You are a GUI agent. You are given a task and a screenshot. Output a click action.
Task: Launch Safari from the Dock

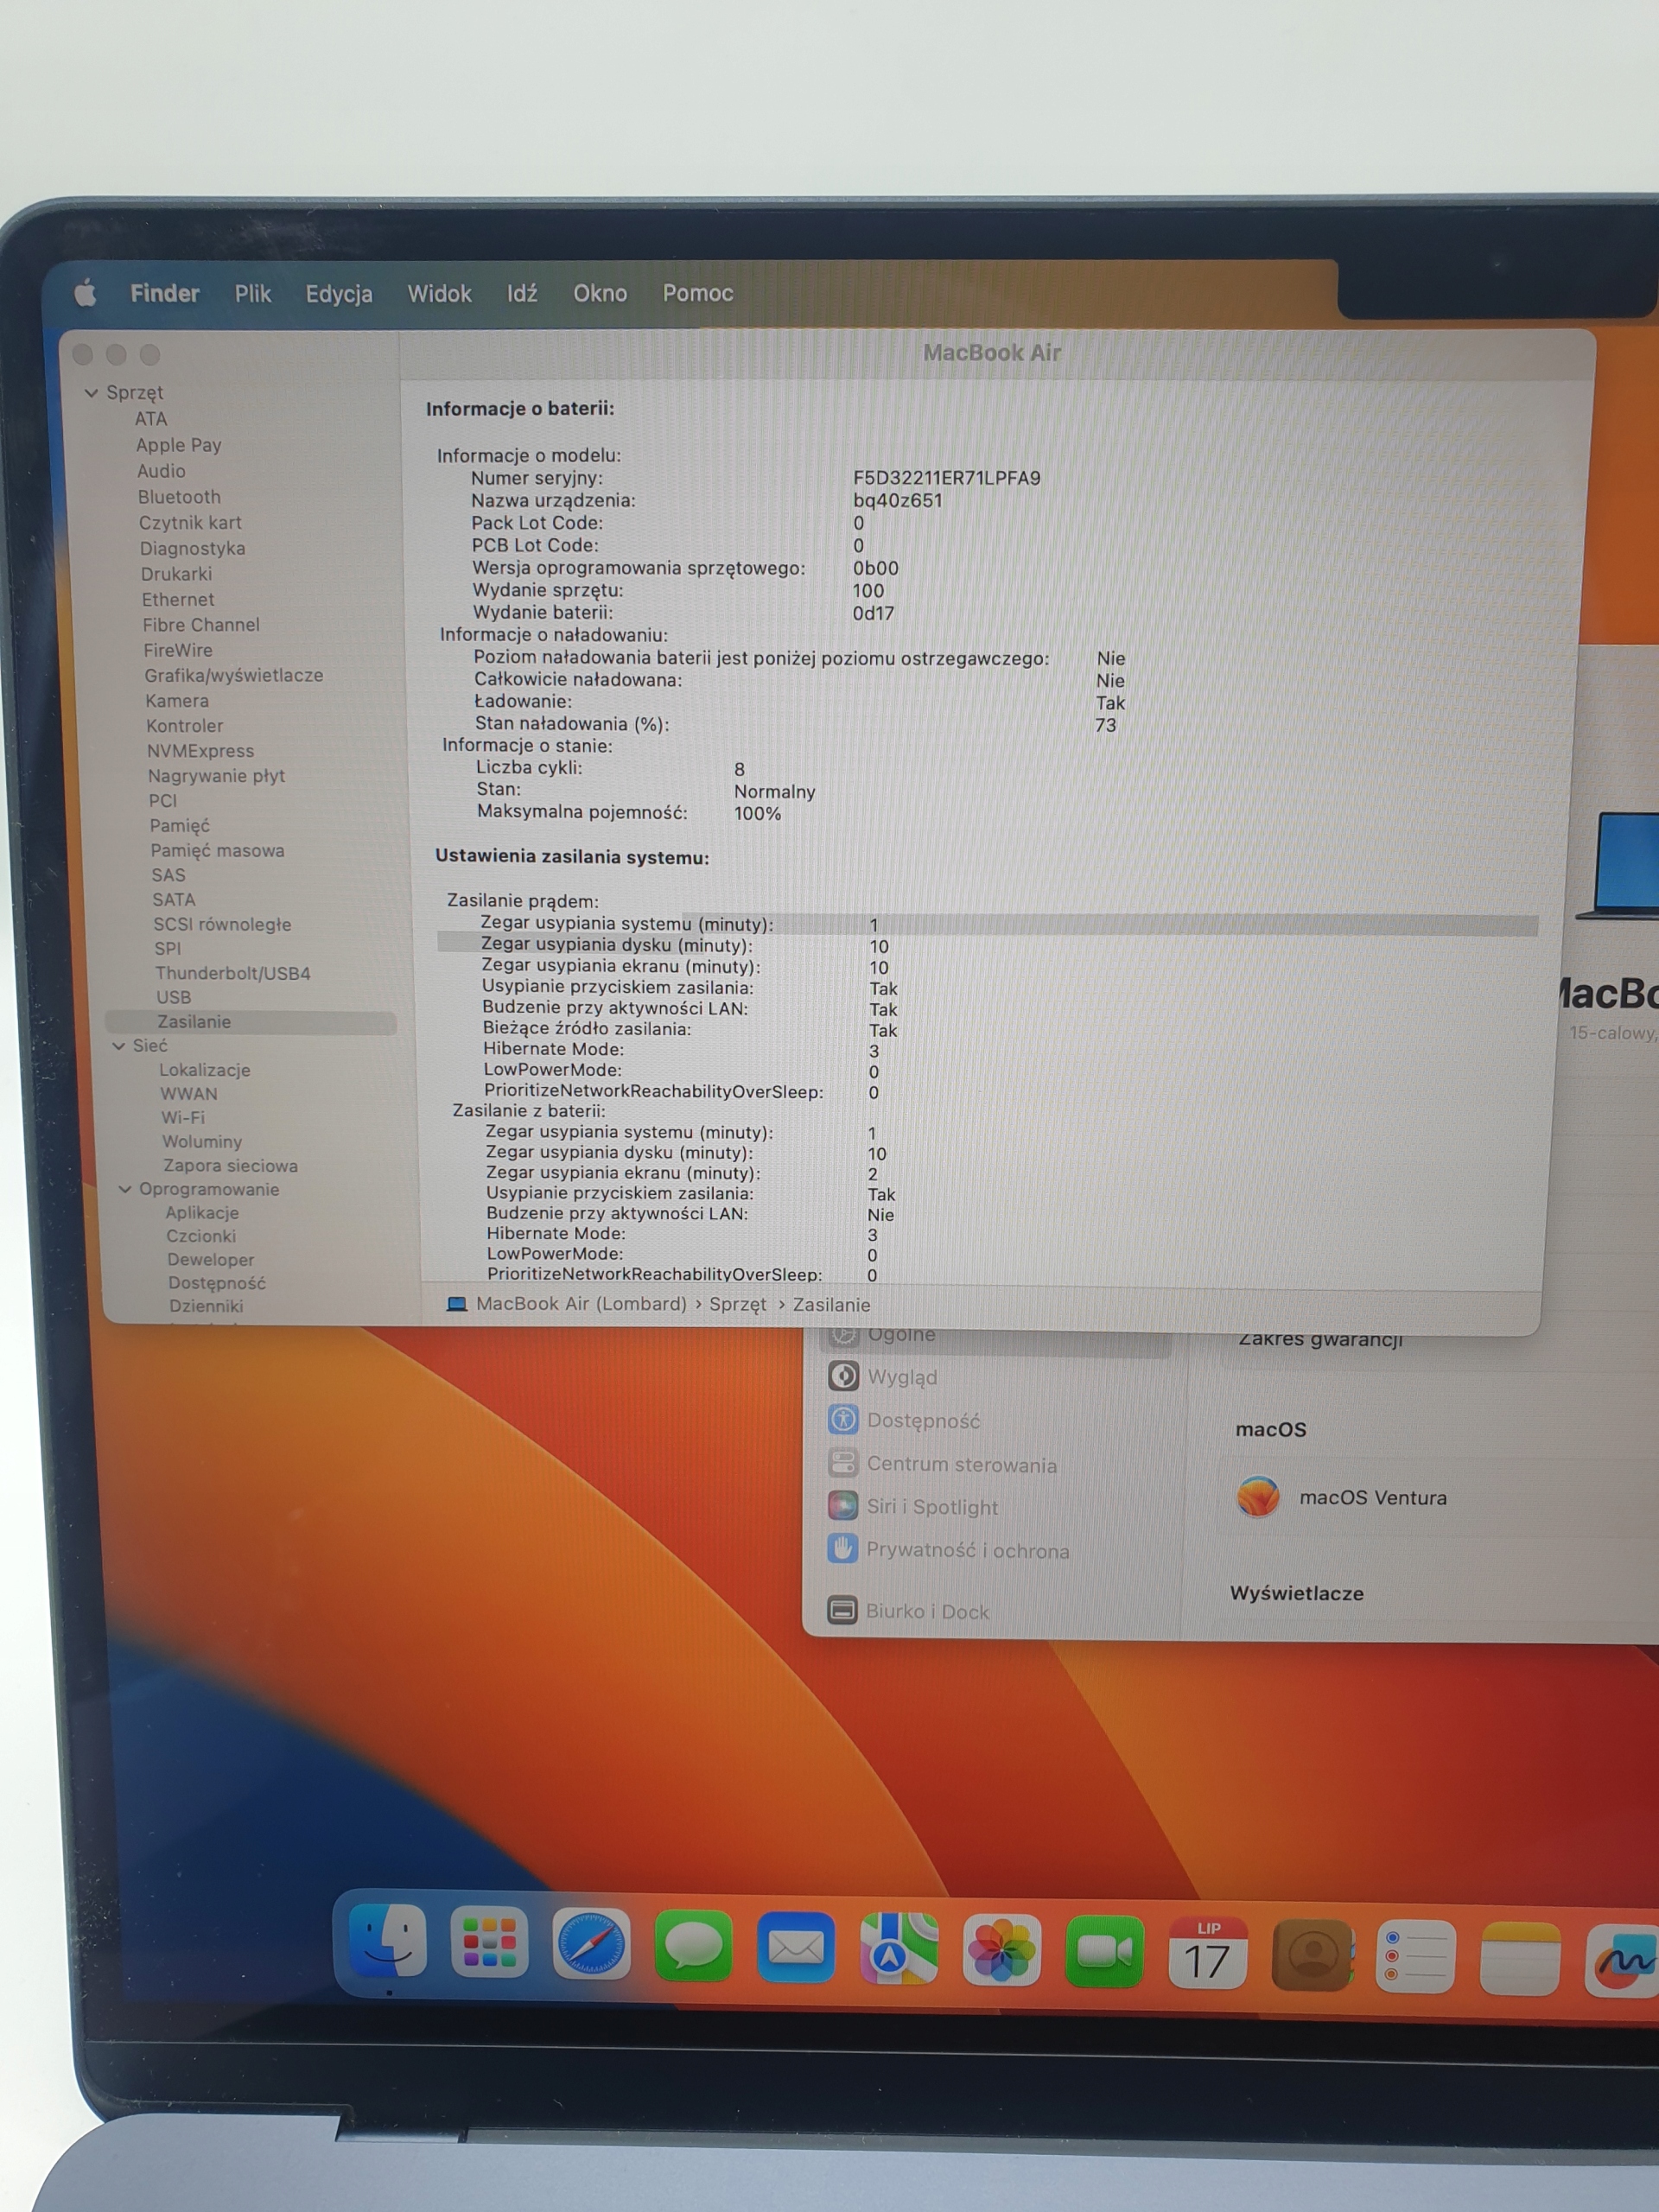[591, 1944]
